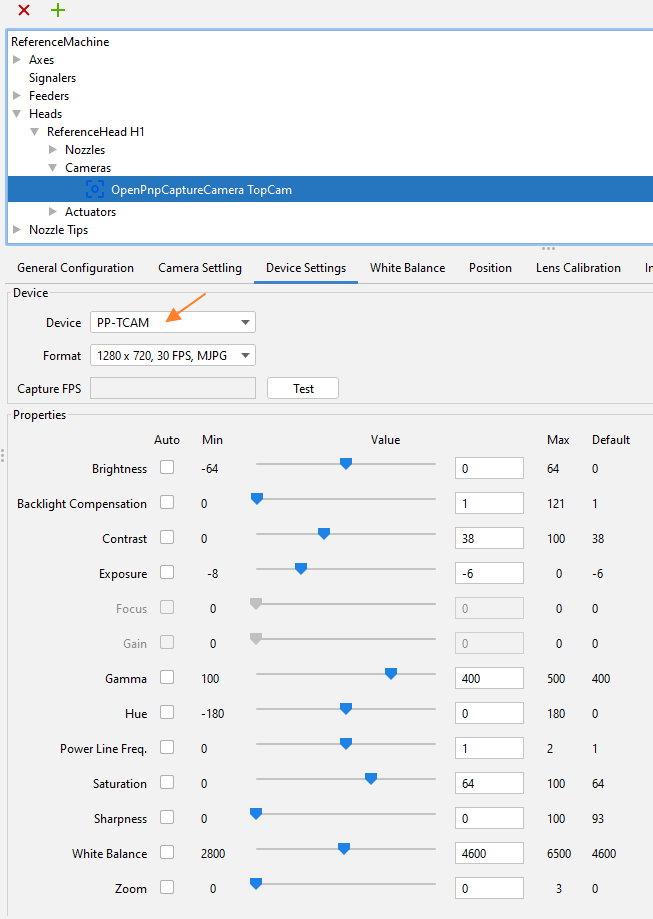Screen dimensions: 653x919
Task: Click the Saturation slider handle
Action: [371, 779]
